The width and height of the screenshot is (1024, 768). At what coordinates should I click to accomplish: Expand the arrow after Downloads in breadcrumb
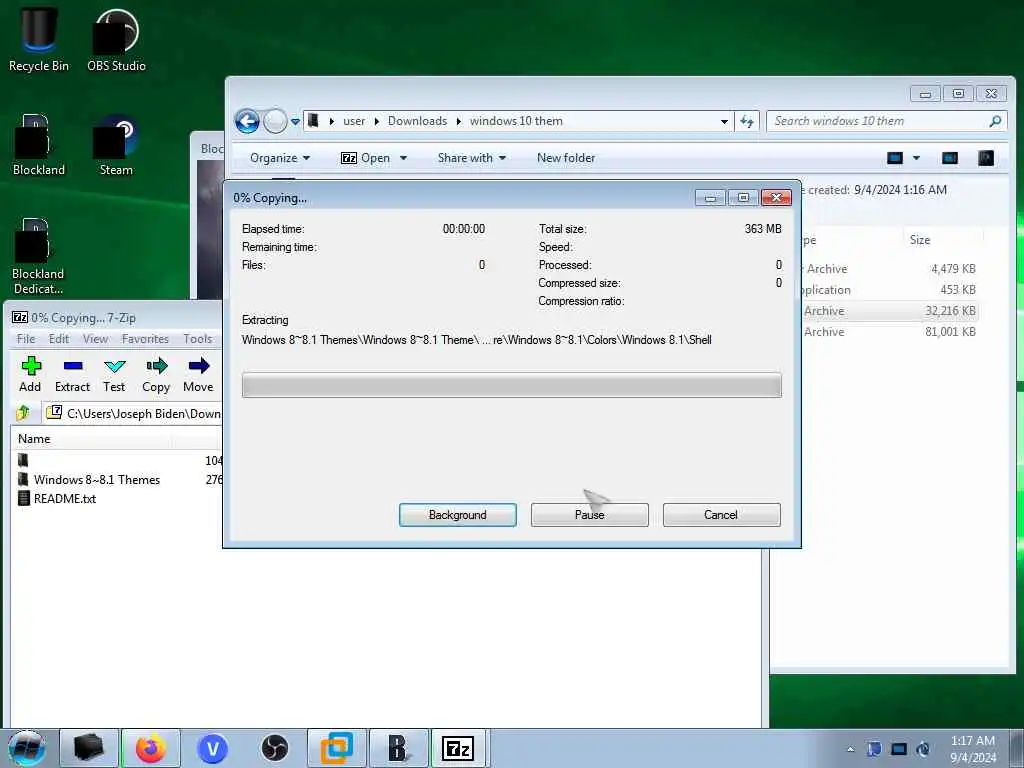458,121
